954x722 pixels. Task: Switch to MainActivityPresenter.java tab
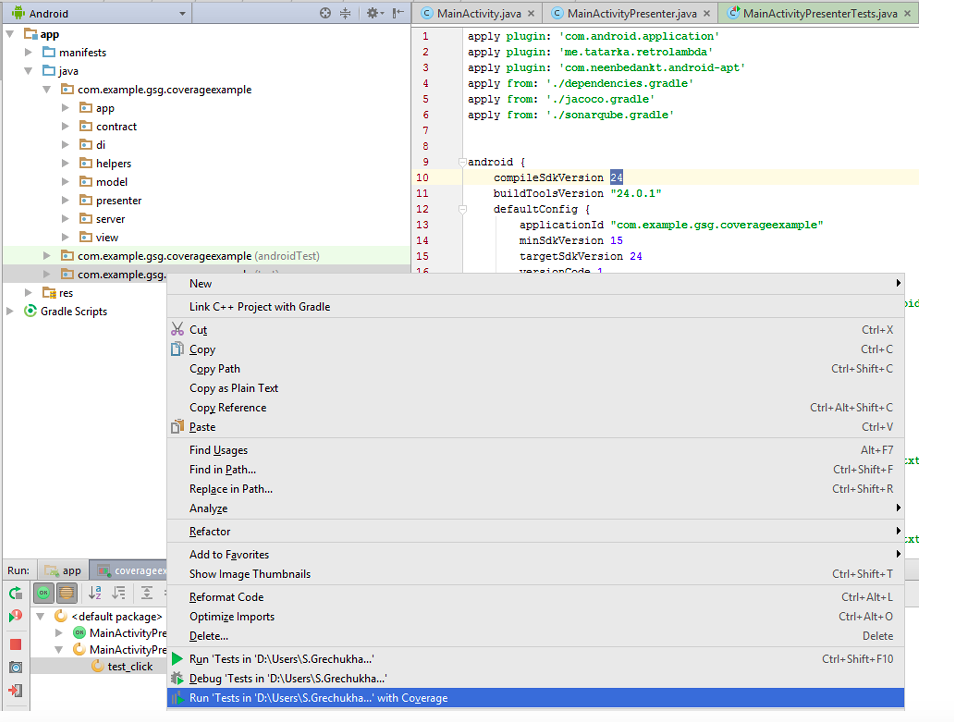631,13
